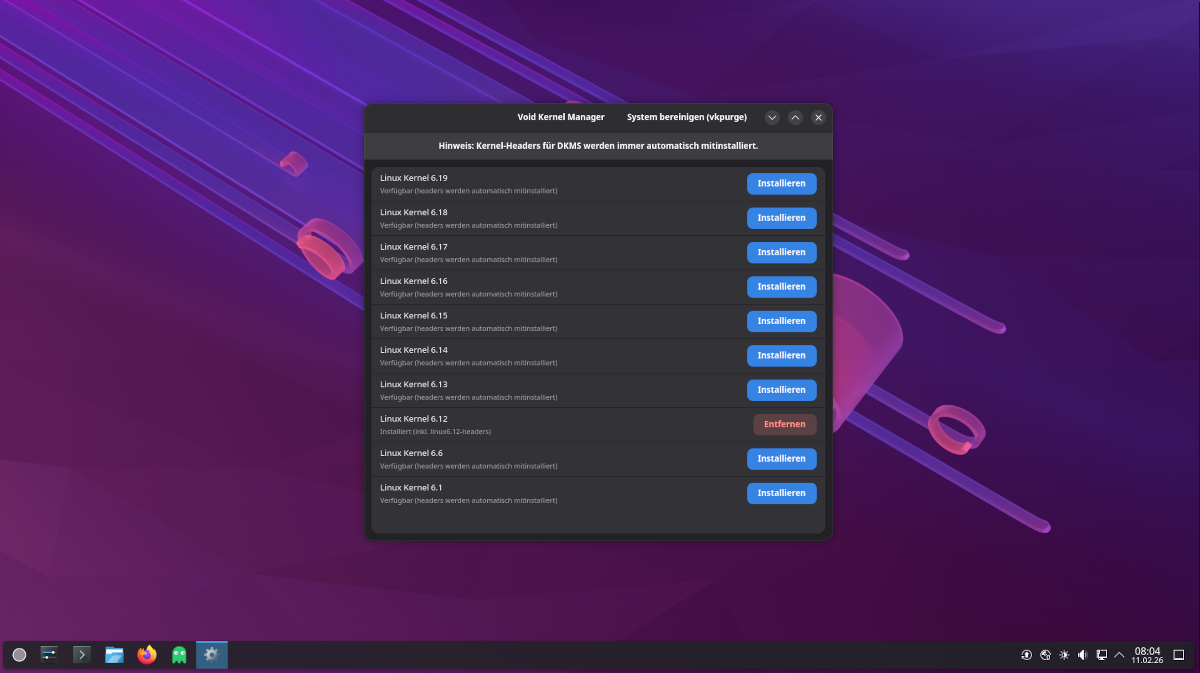Viewport: 1200px width, 673px height.
Task: Open the file manager in the taskbar
Action: click(x=114, y=654)
